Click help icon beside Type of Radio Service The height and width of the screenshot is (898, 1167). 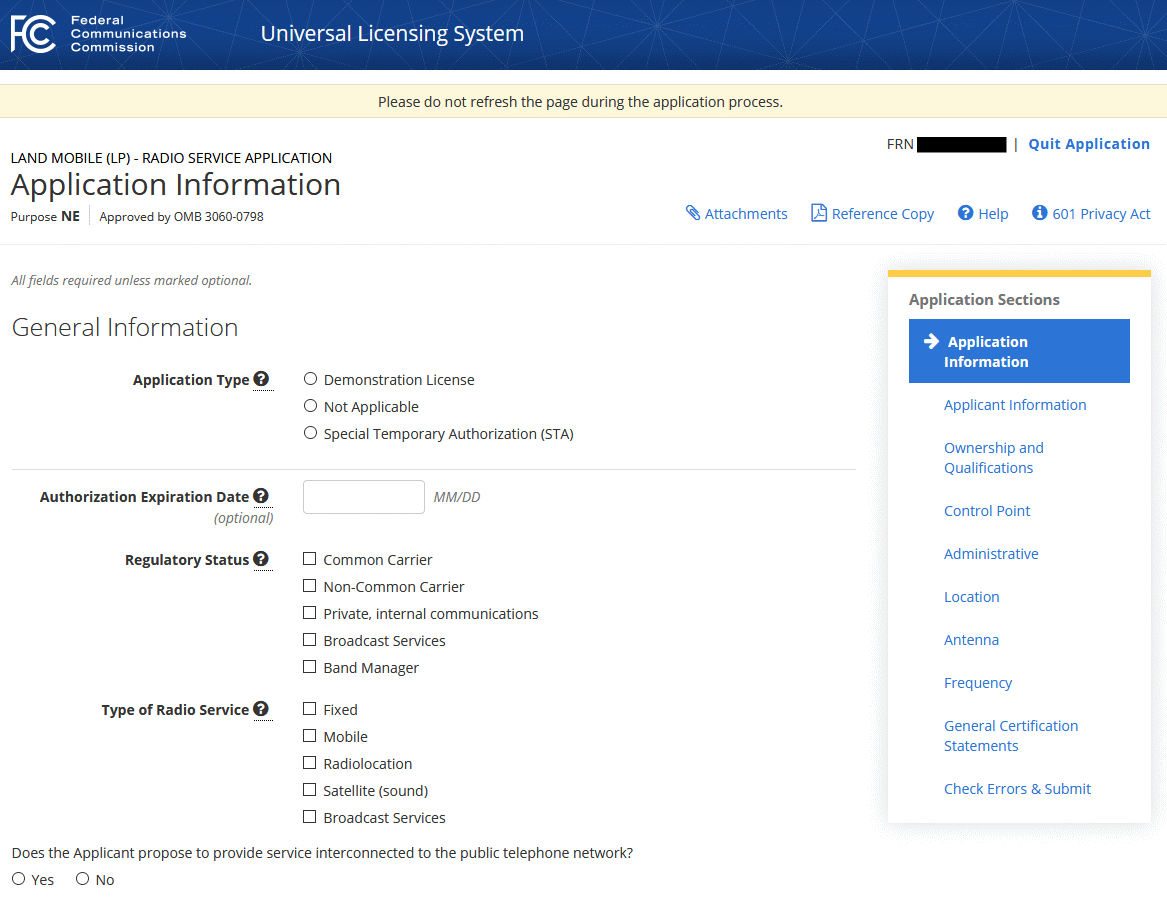click(261, 709)
